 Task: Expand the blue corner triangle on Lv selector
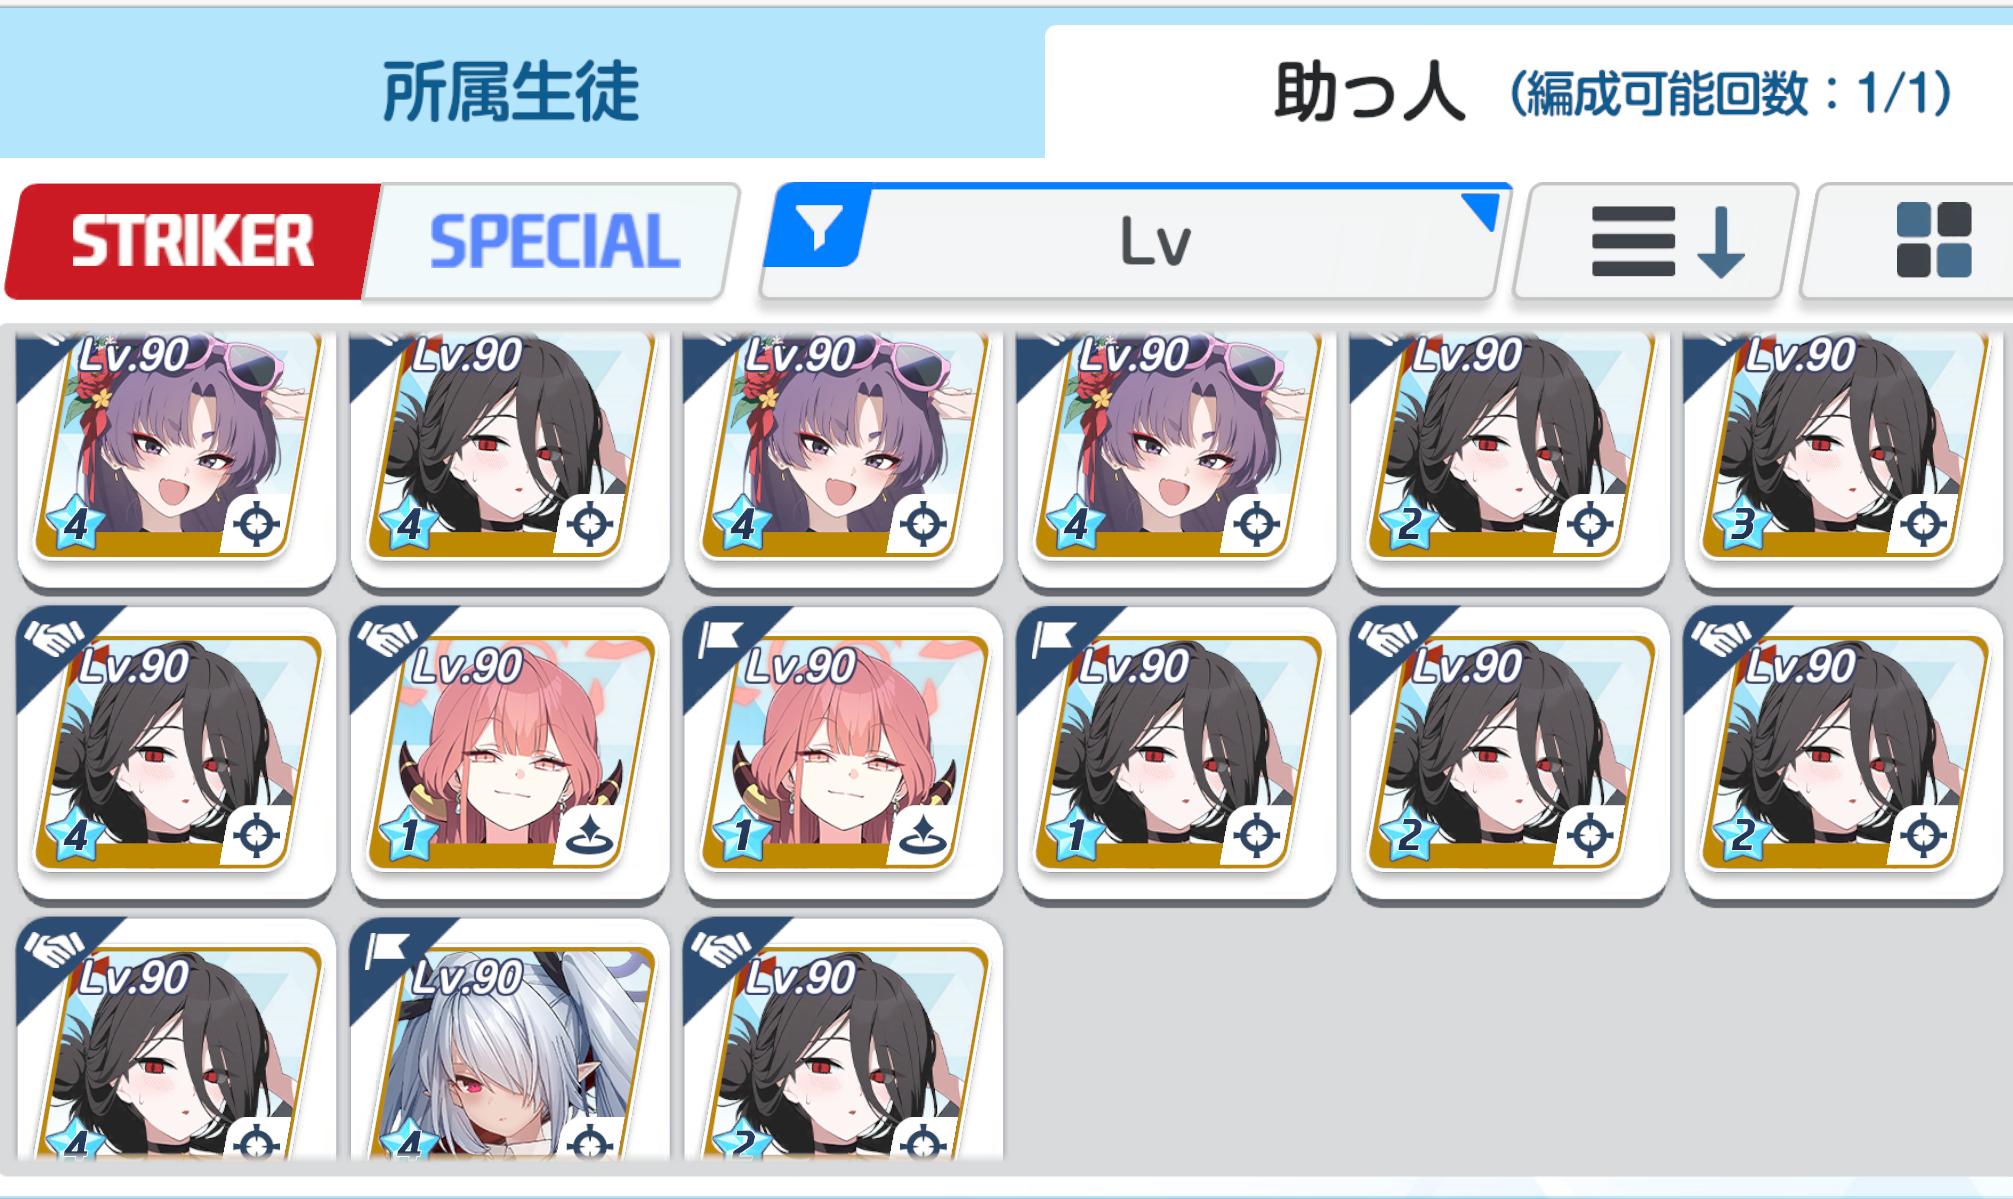[x=1482, y=210]
